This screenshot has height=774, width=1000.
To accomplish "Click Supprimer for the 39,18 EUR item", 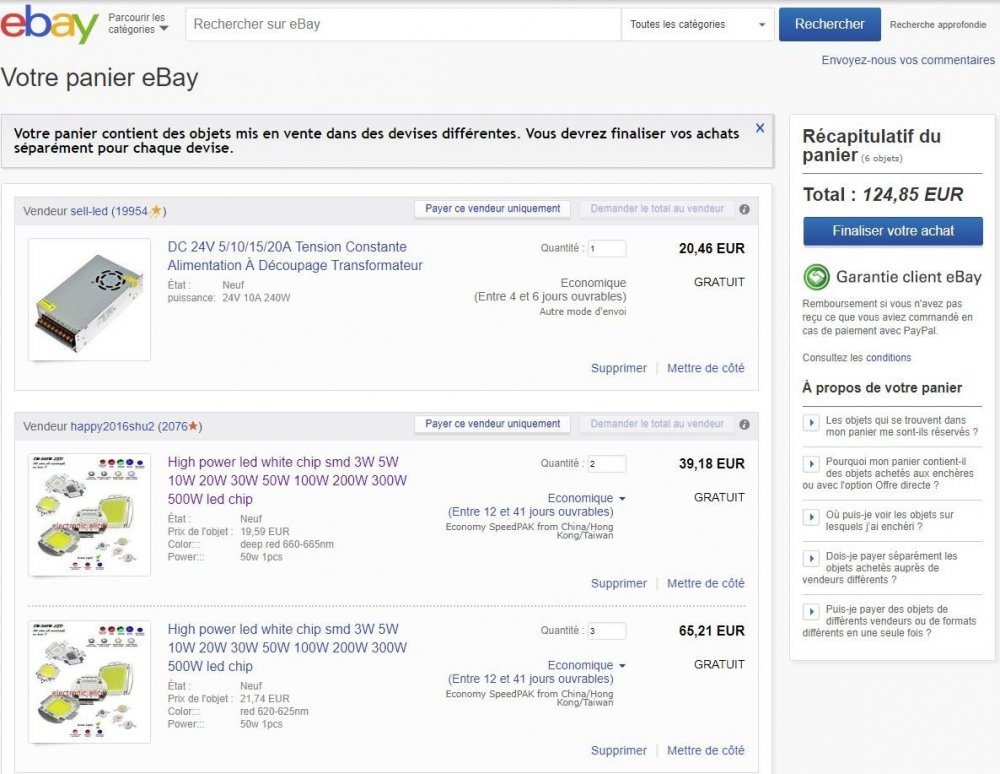I will pyautogui.click(x=619, y=583).
